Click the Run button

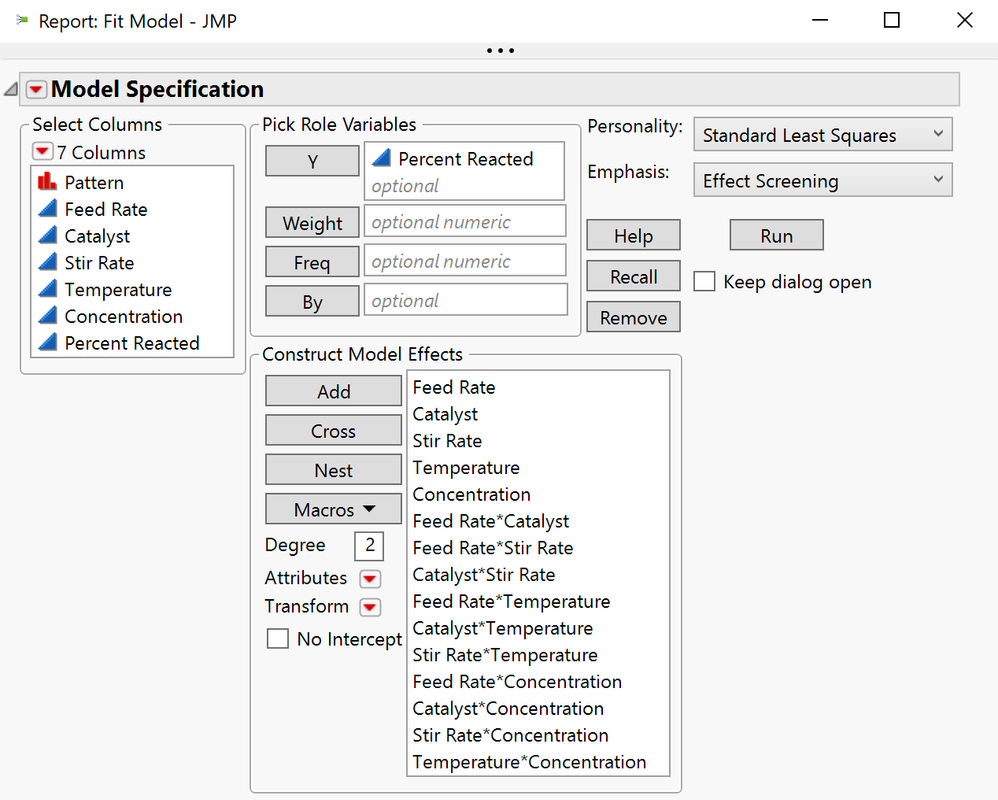coord(776,234)
